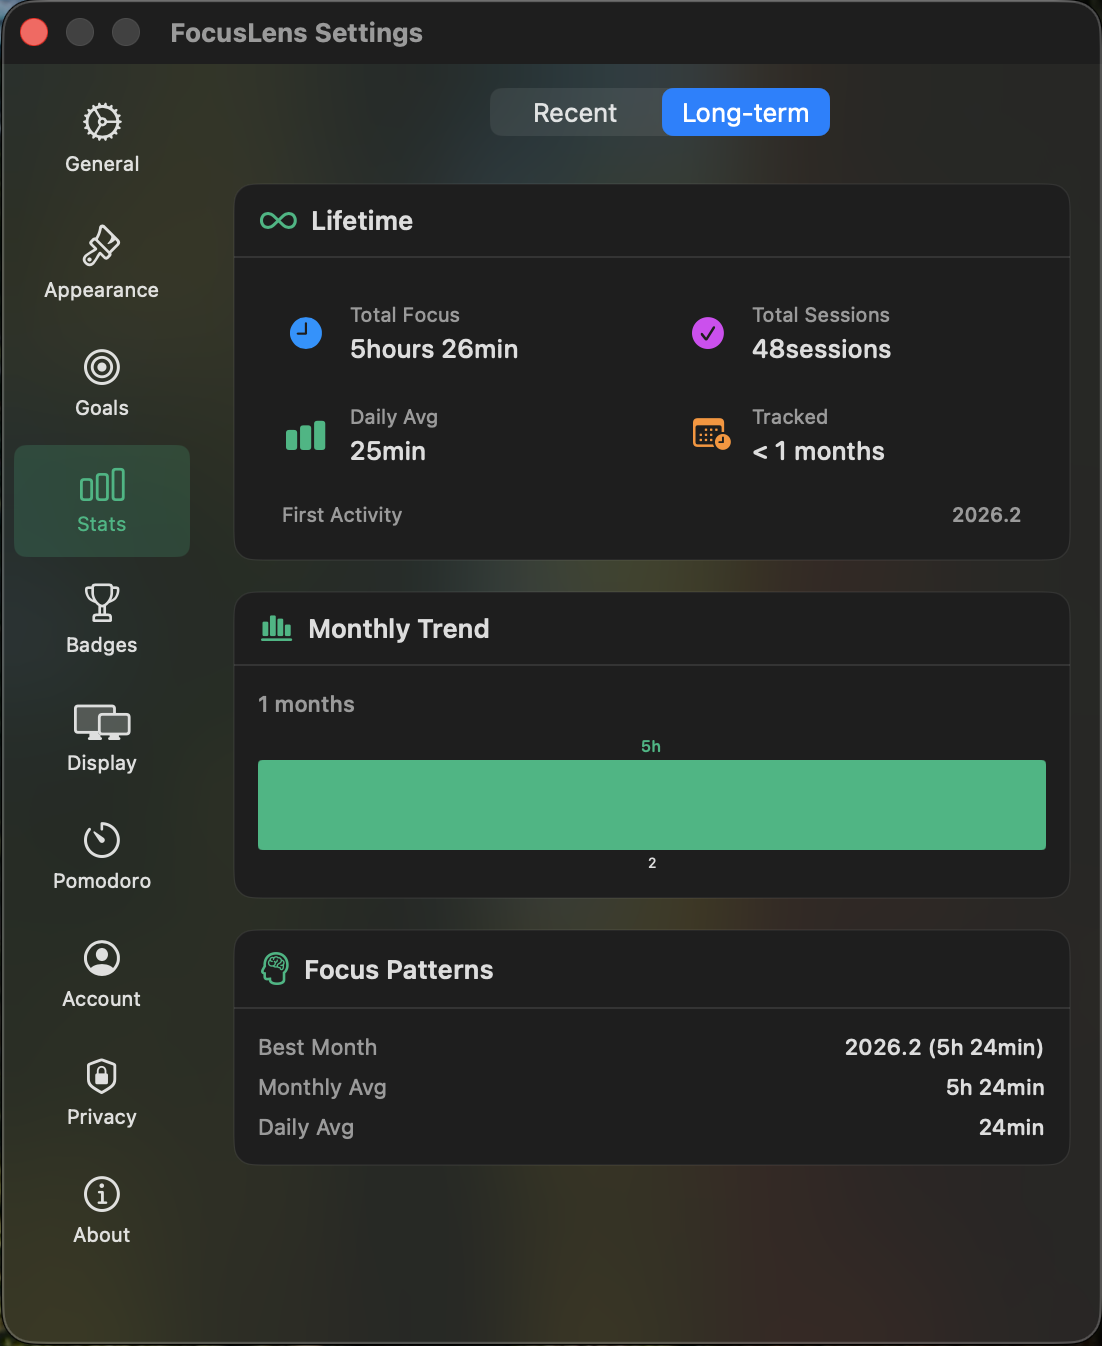Select Stats bar chart icon
Viewport: 1102px width, 1346px height.
pos(102,485)
